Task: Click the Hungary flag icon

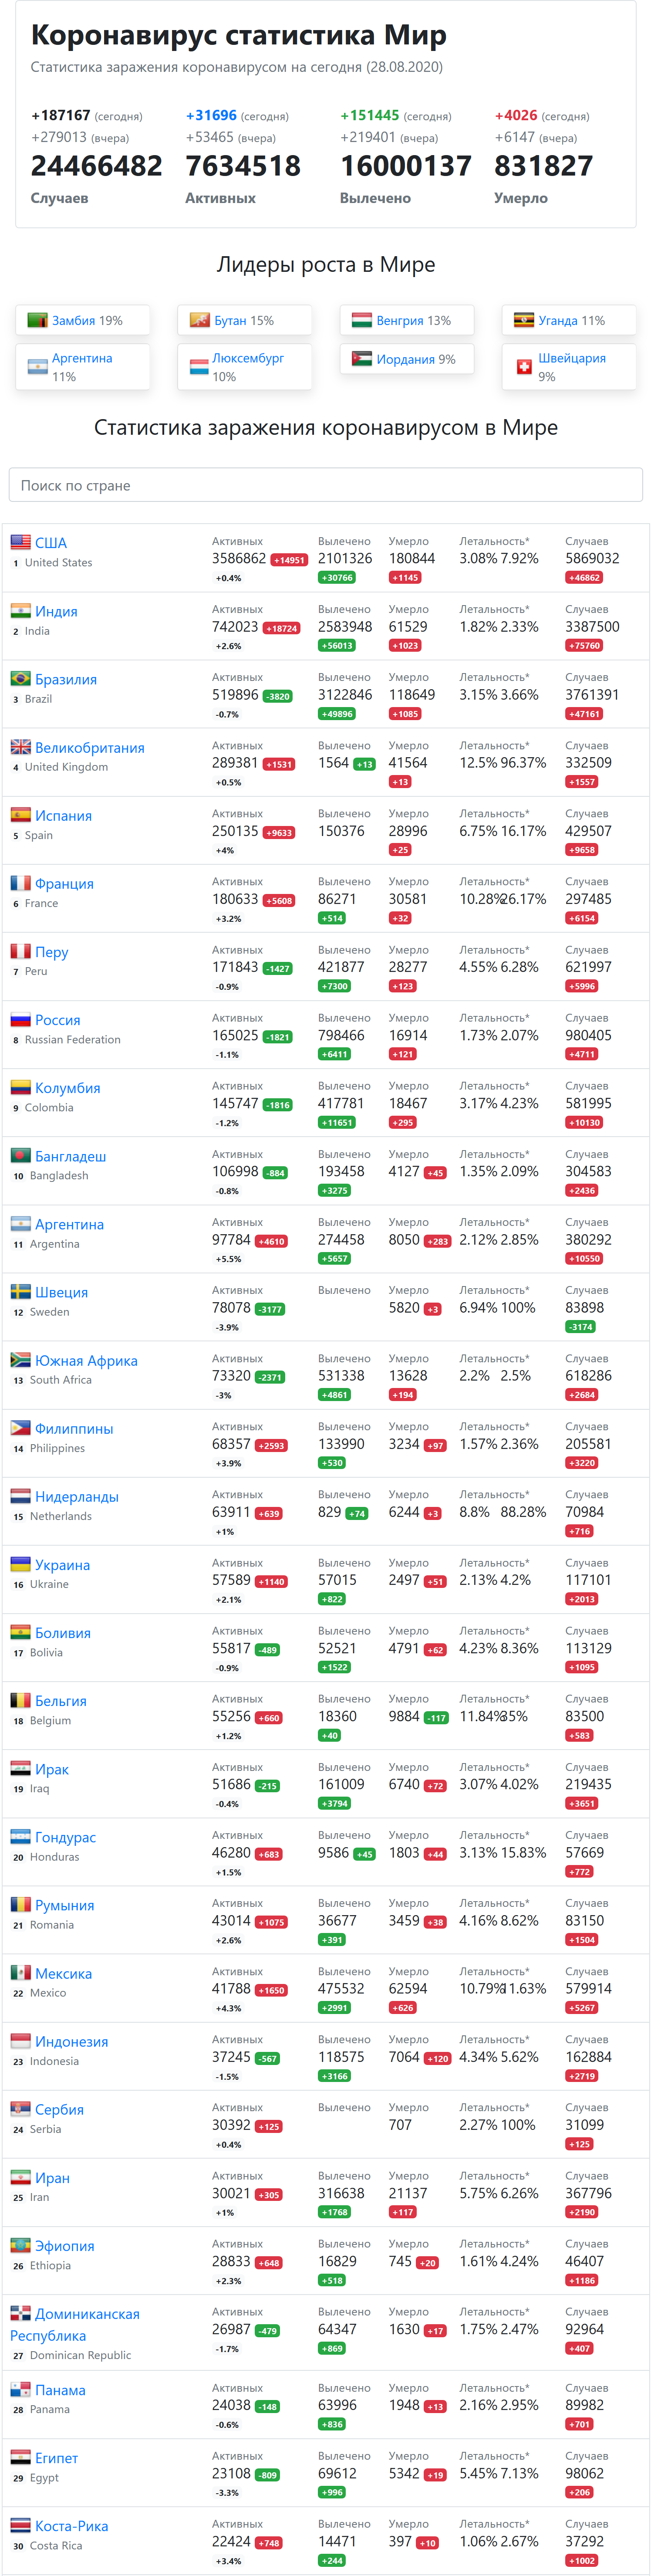Action: (362, 320)
